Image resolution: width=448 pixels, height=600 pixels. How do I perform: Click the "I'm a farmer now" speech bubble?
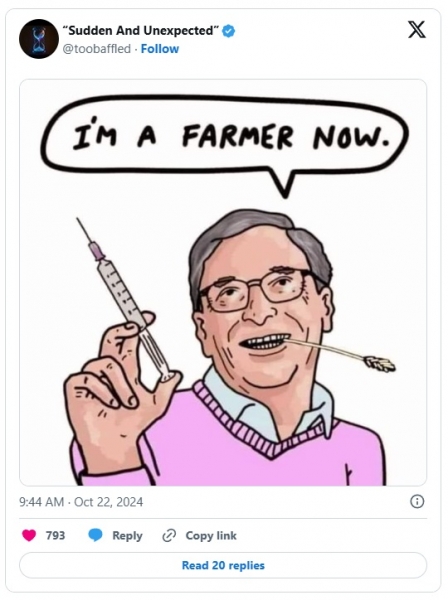[x=225, y=140]
